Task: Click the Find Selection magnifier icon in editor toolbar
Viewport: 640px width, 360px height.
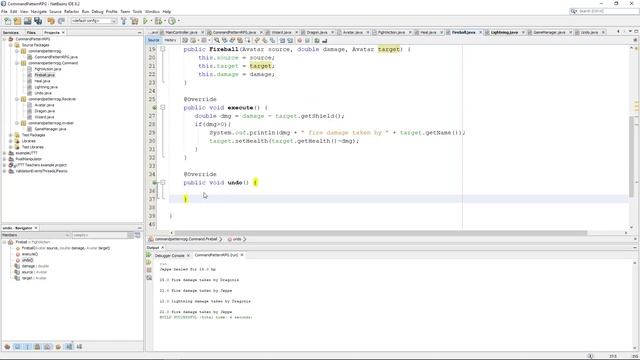Action: coord(217,40)
